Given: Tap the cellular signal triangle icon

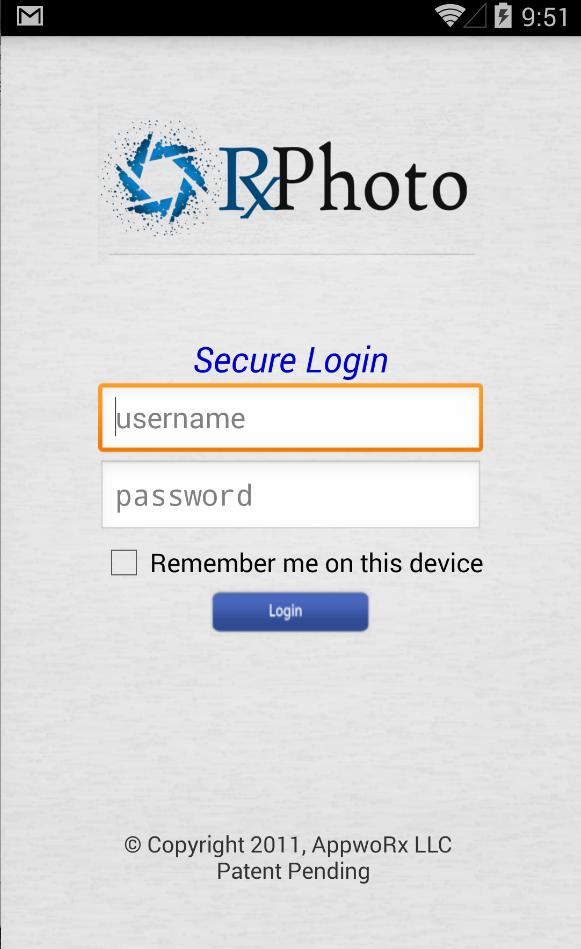Looking at the screenshot, I should 476,16.
